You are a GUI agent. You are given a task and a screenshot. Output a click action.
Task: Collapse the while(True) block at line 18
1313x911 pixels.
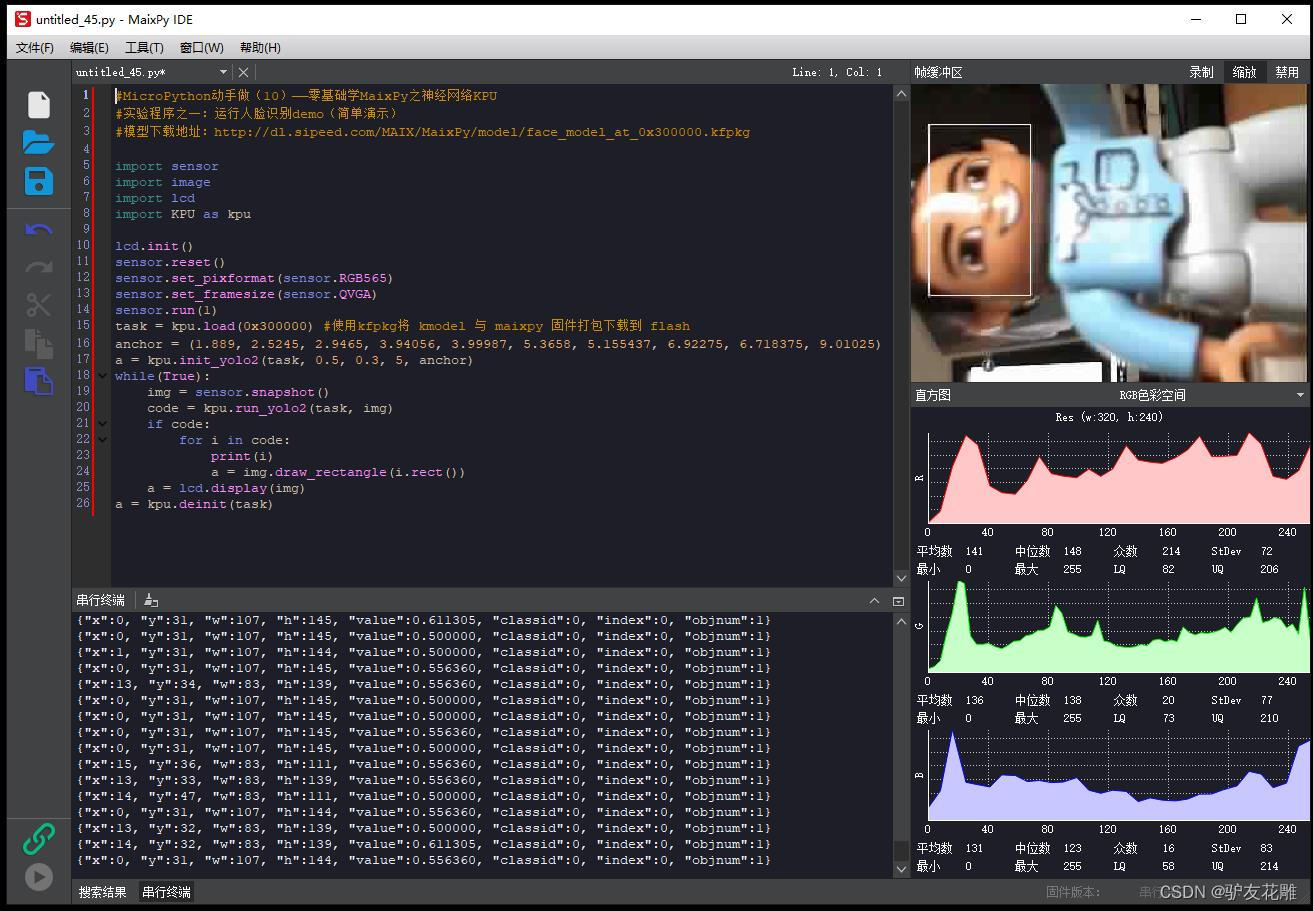[x=102, y=376]
